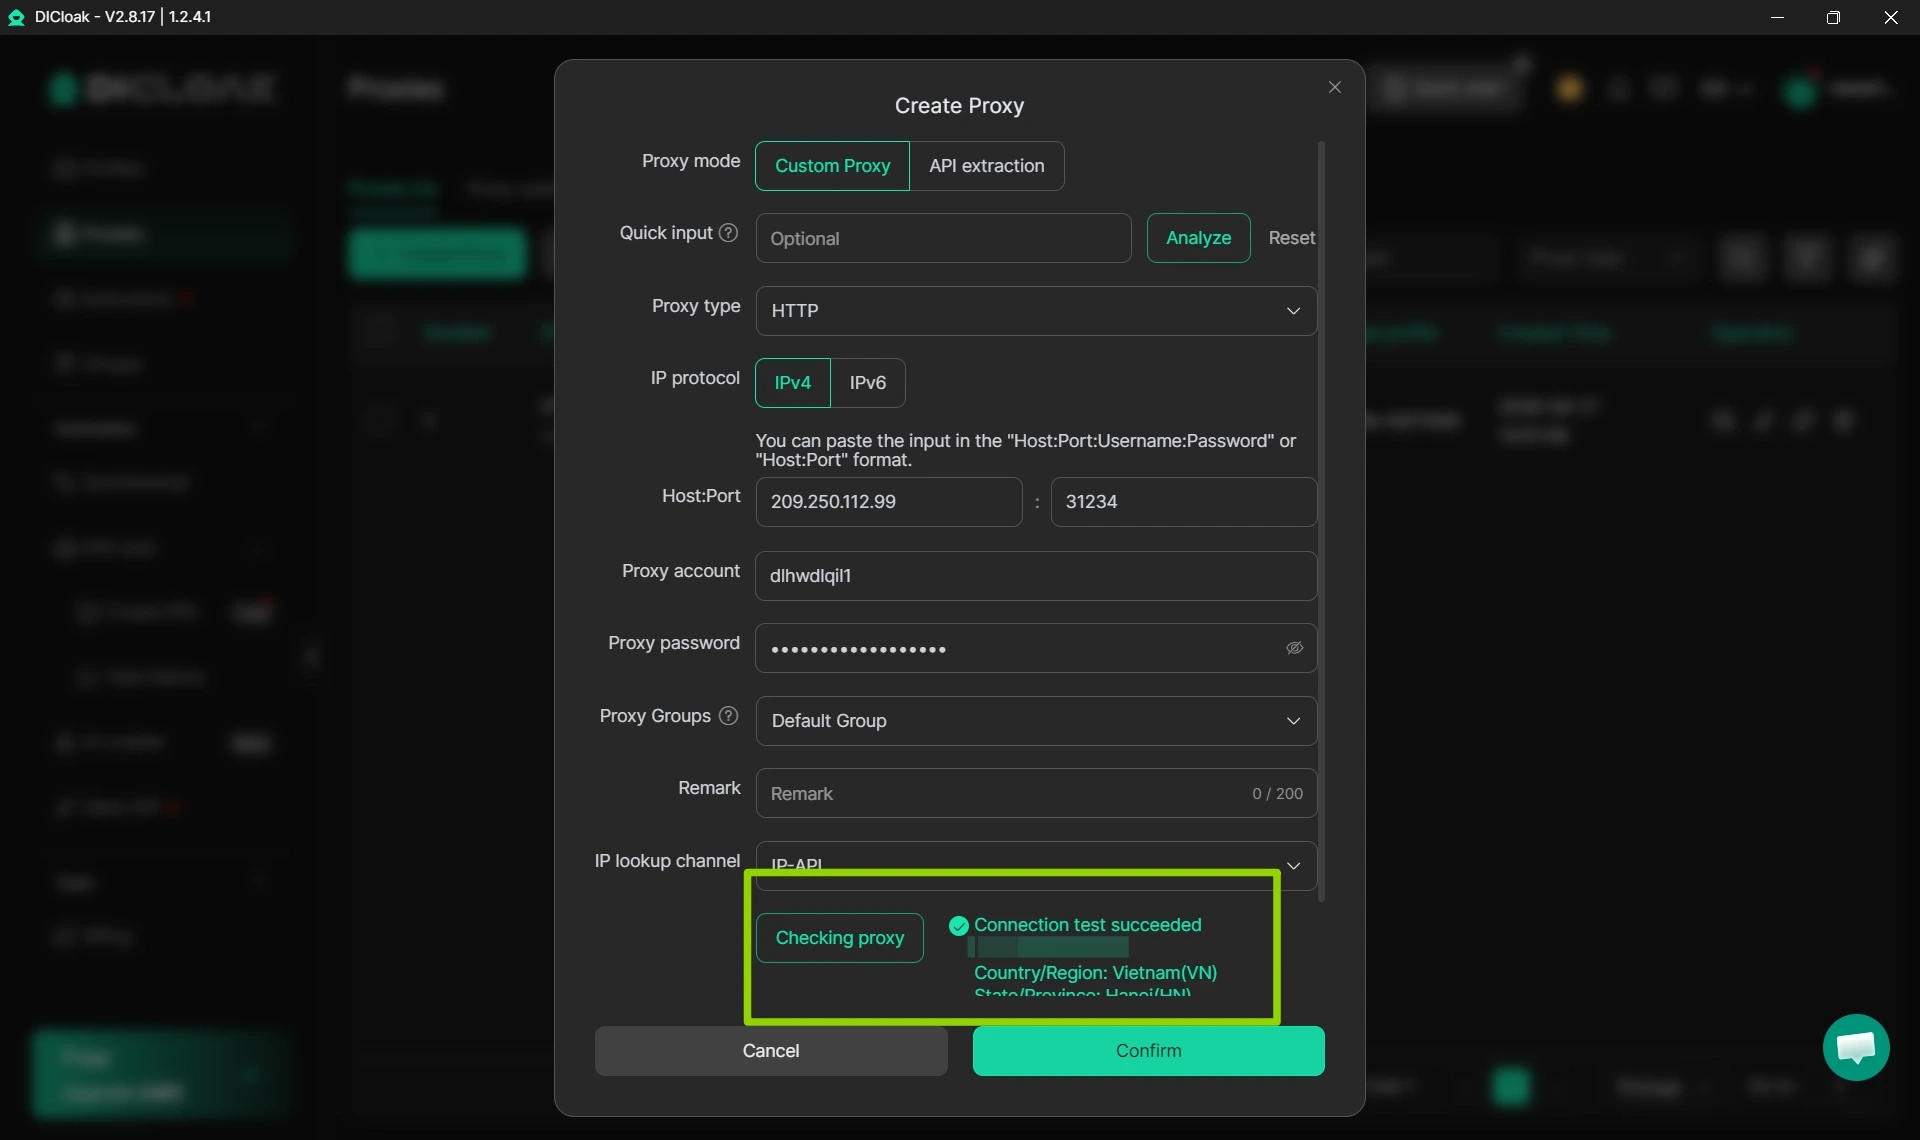
Task: Click the Proxy Groups help icon
Action: (728, 716)
